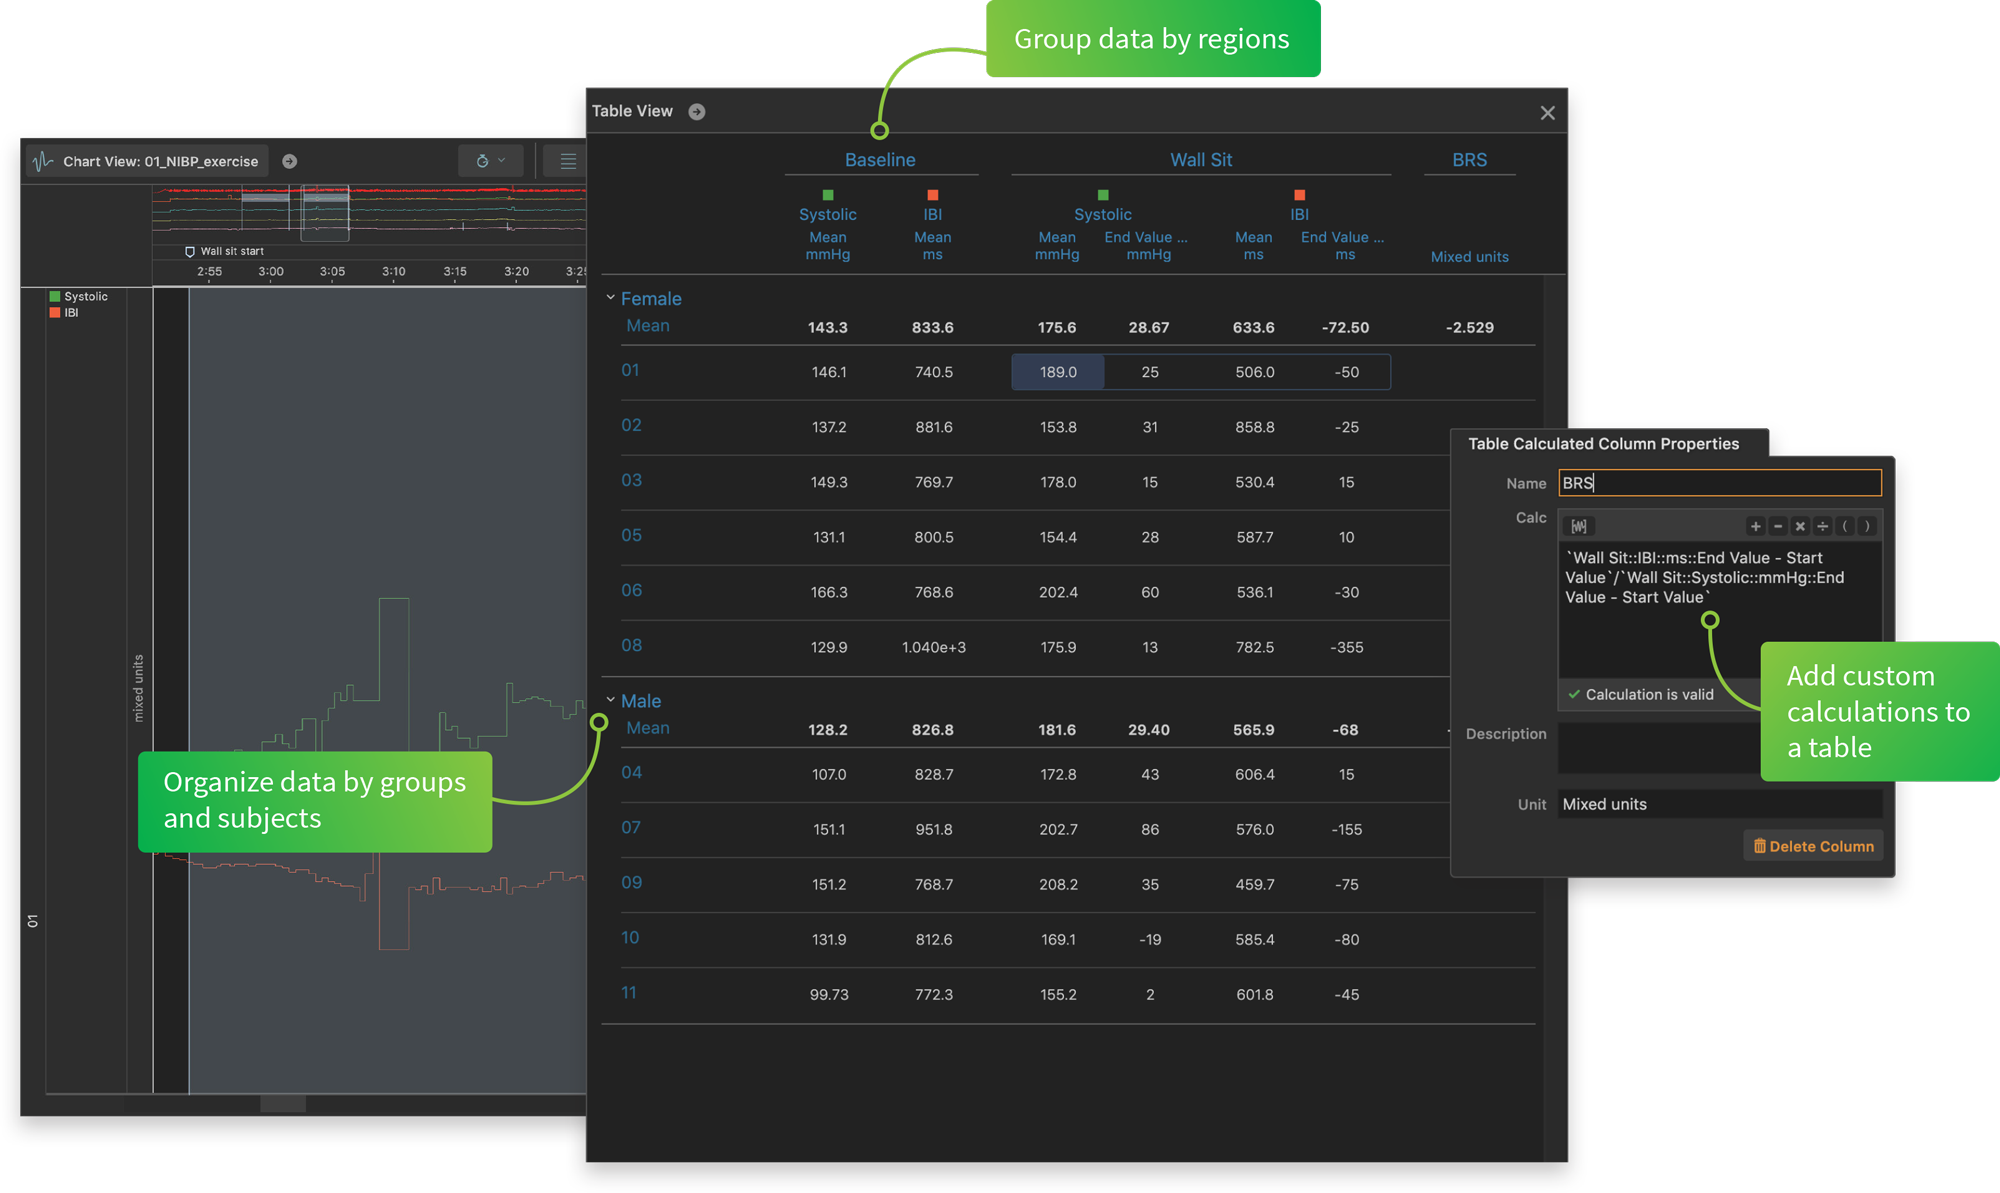Click the arrow icon beside the Table View title
This screenshot has height=1193, width=2000.
[697, 111]
